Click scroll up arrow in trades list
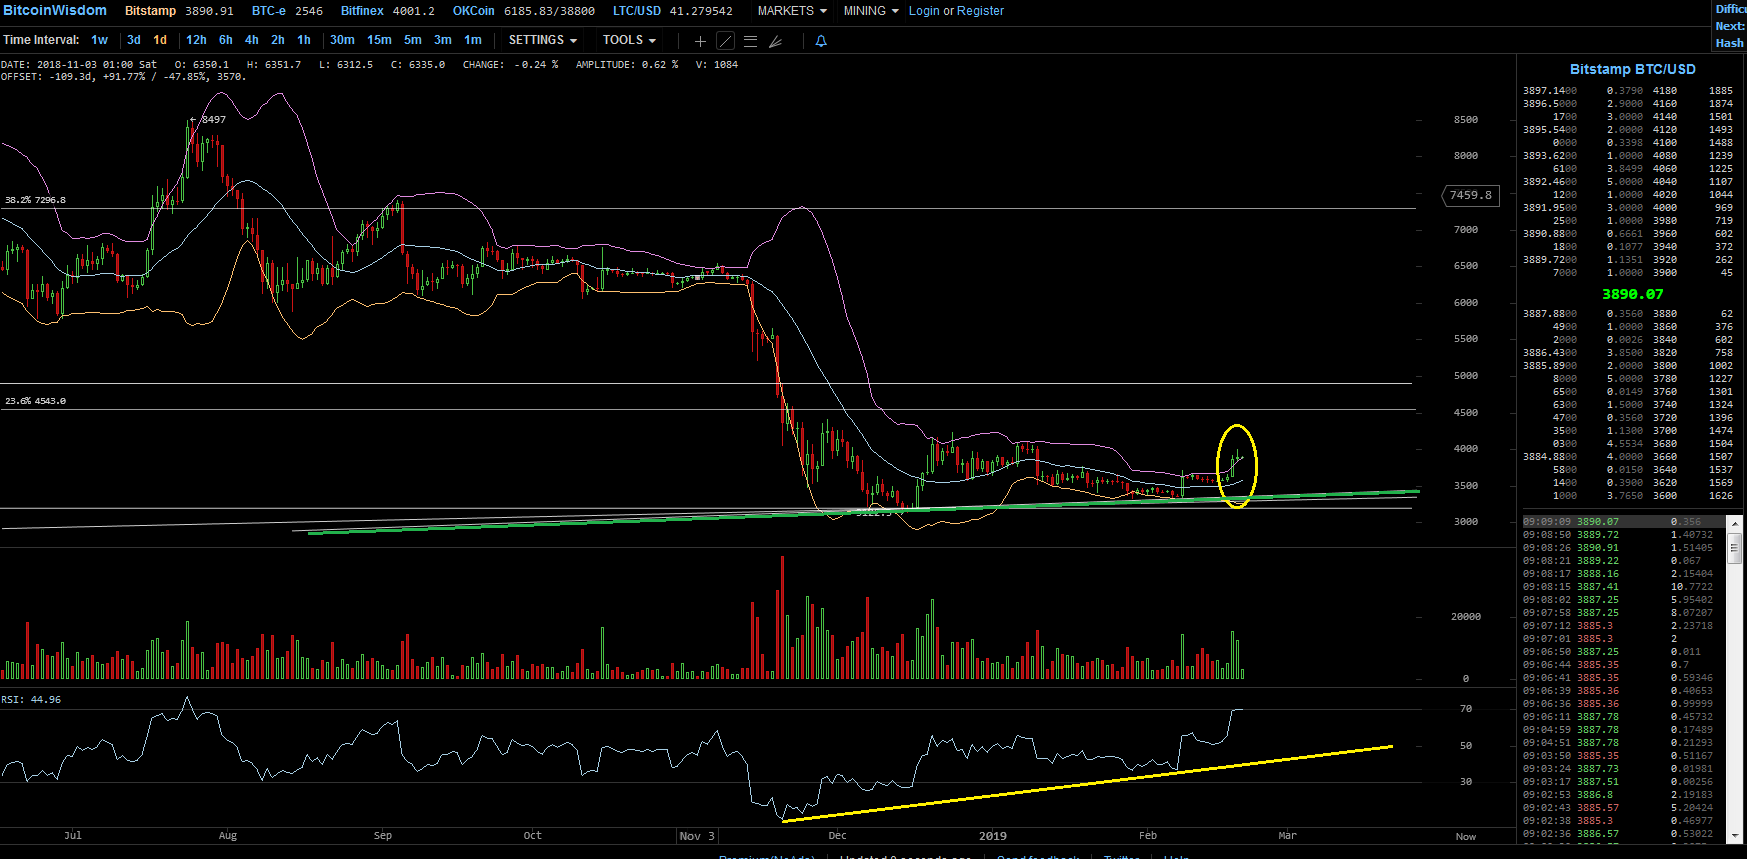Viewport: 1747px width, 859px height. pos(1735,522)
